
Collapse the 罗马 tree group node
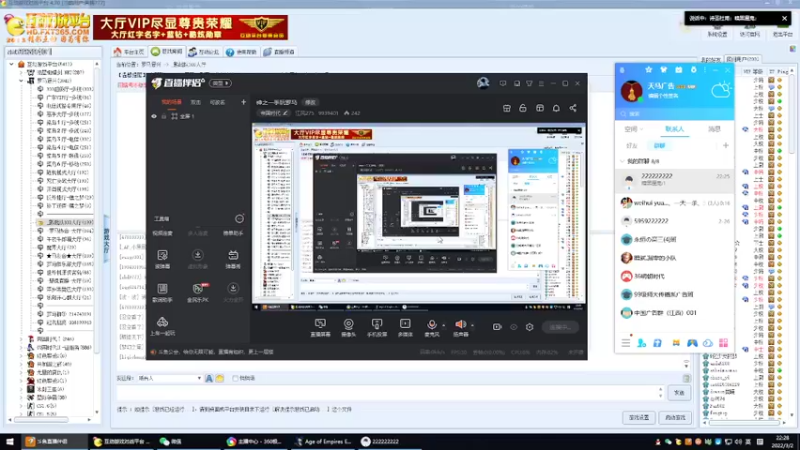(21, 81)
